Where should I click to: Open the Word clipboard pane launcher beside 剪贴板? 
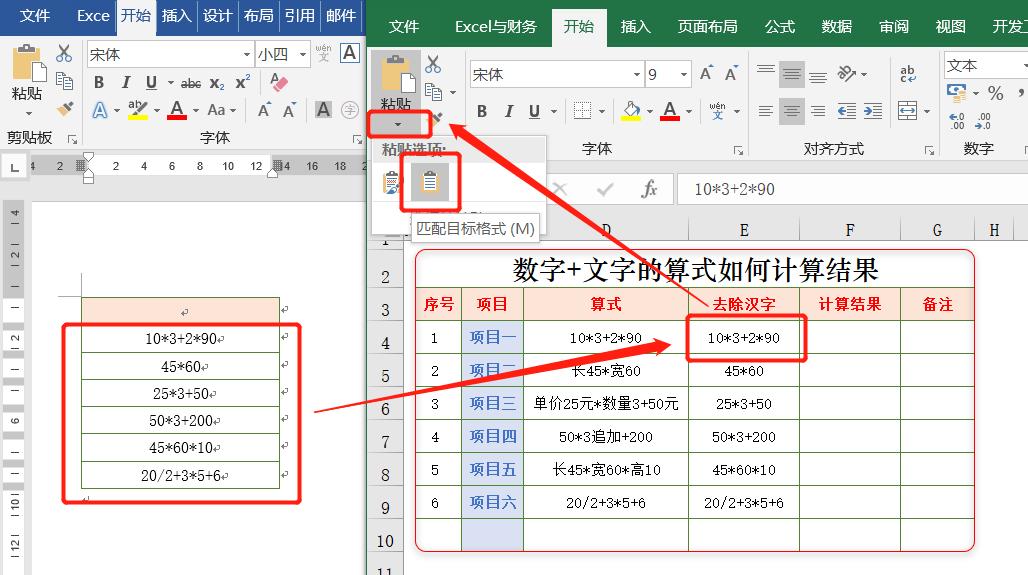point(73,139)
